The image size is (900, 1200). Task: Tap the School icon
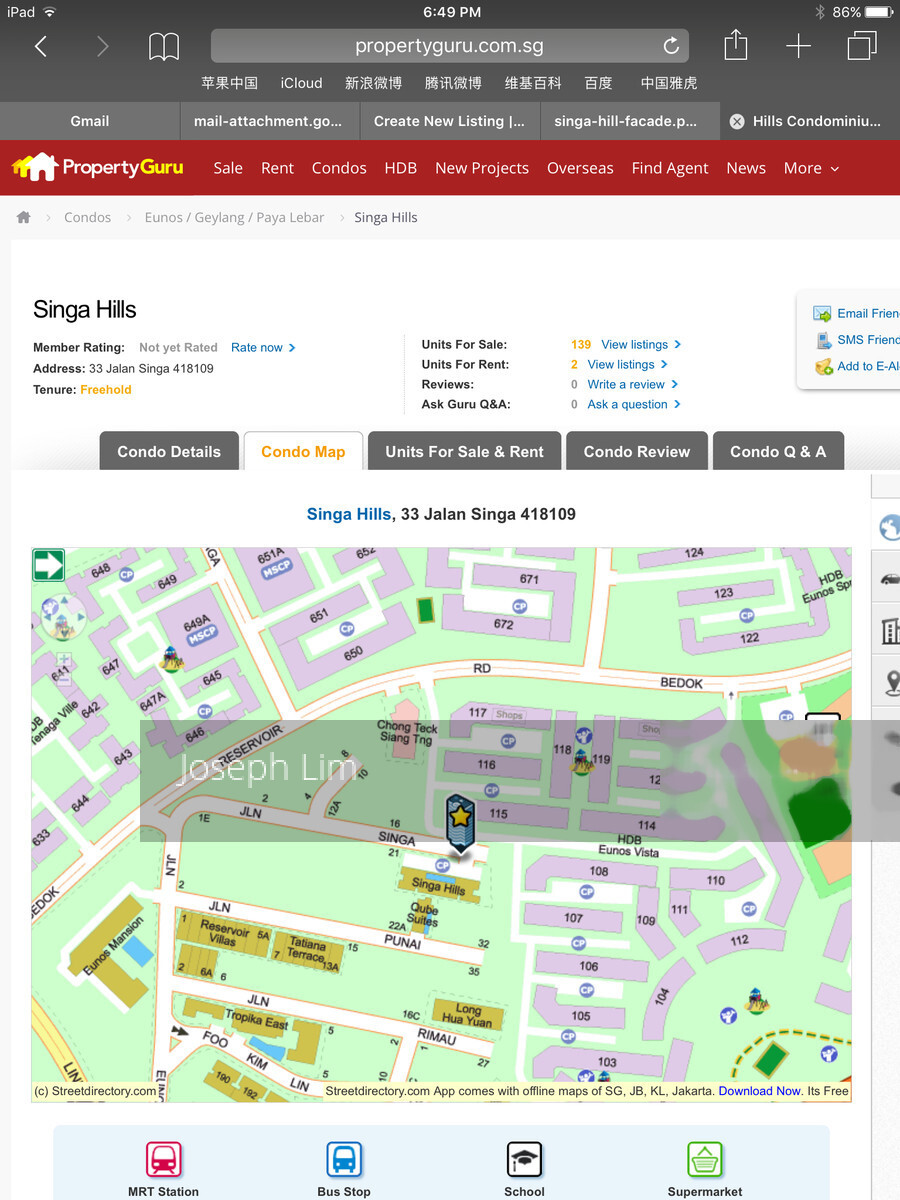click(524, 1160)
